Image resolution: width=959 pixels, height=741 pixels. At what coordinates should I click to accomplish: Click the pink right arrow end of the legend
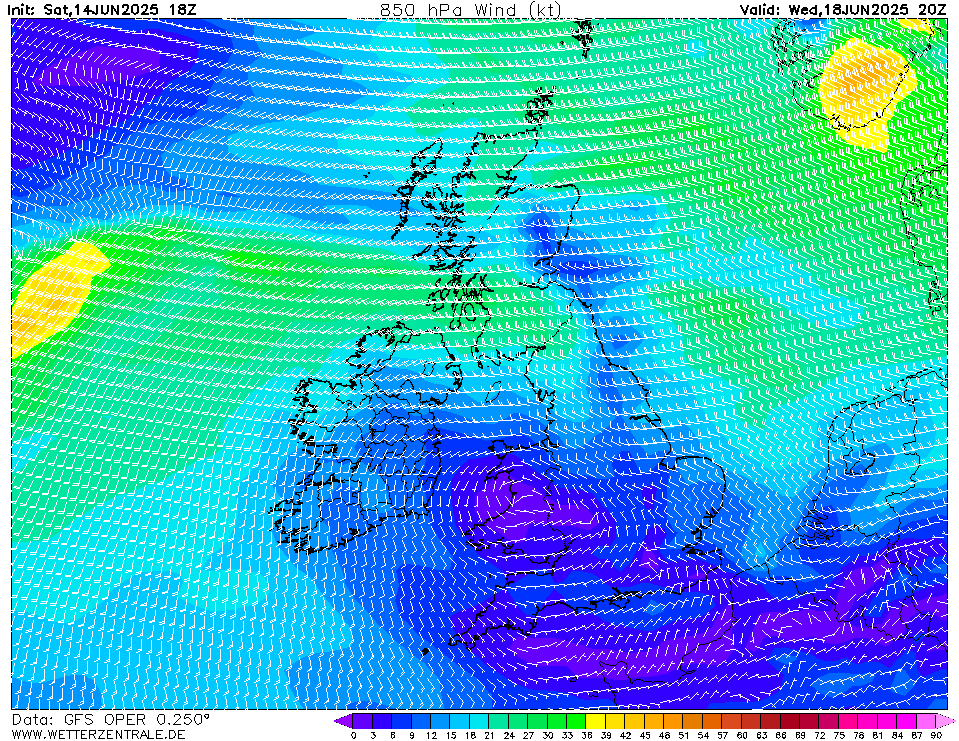point(946,721)
